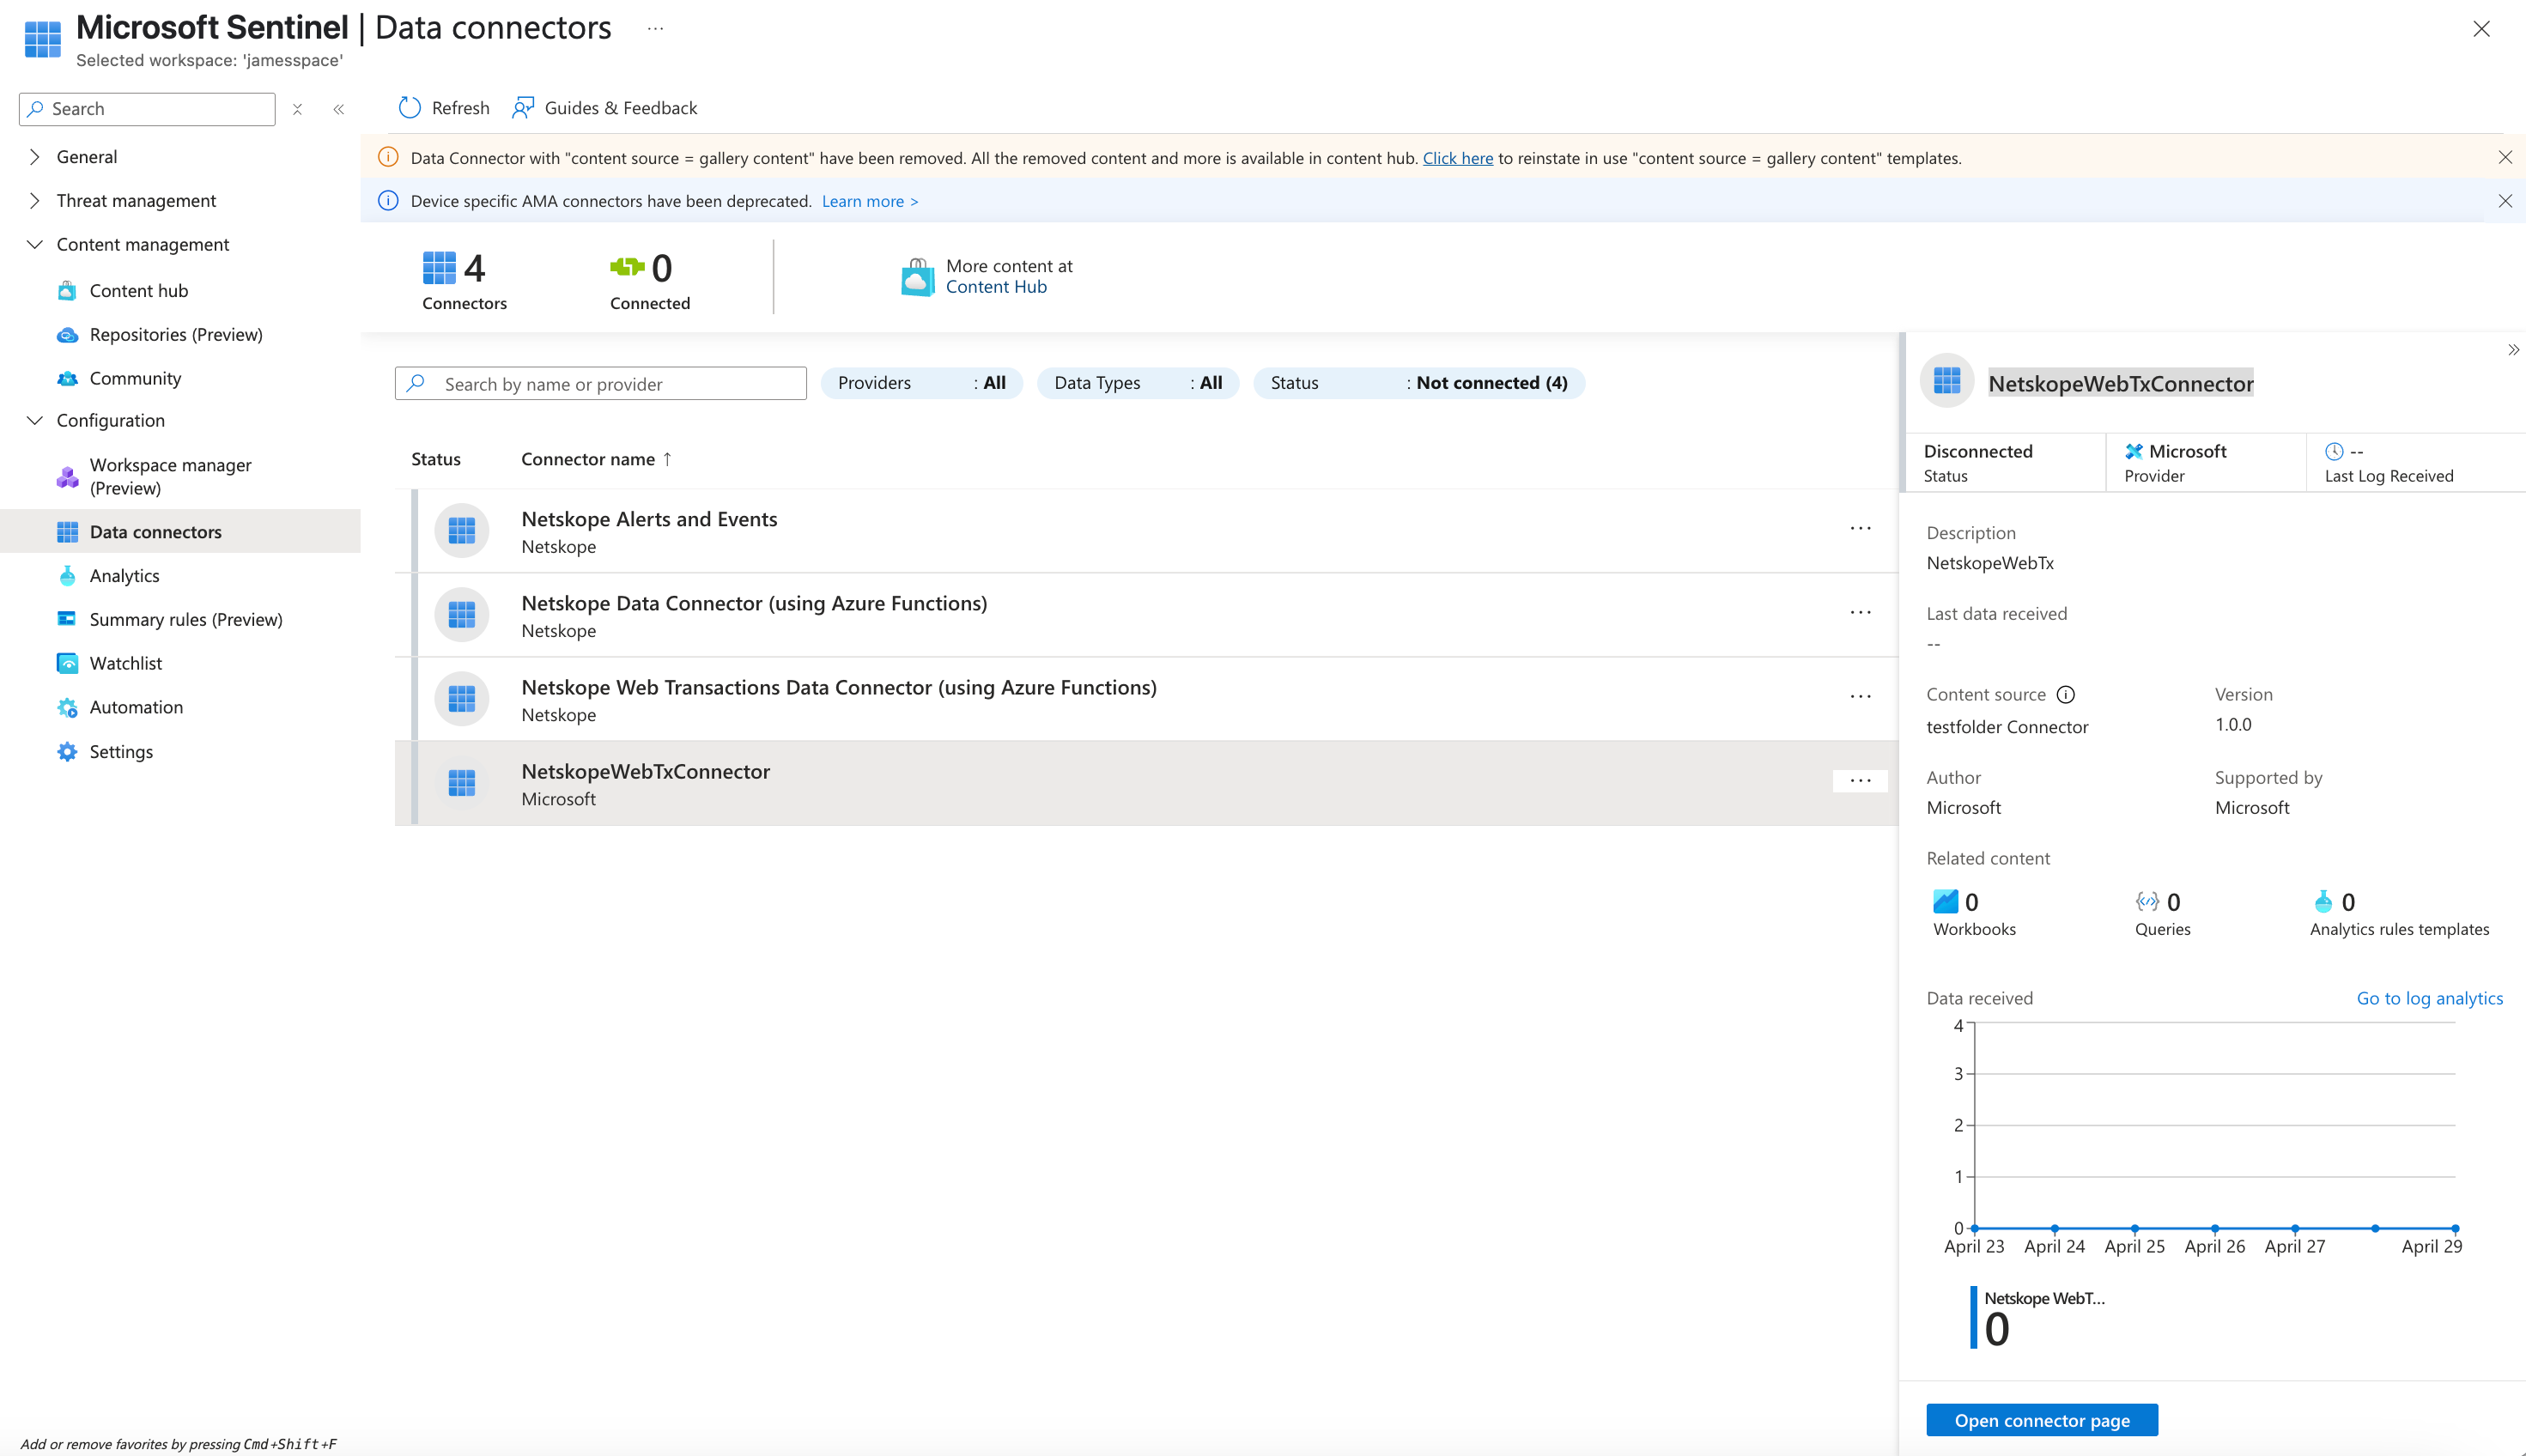
Task: Open Settings in sidebar
Action: [x=121, y=752]
